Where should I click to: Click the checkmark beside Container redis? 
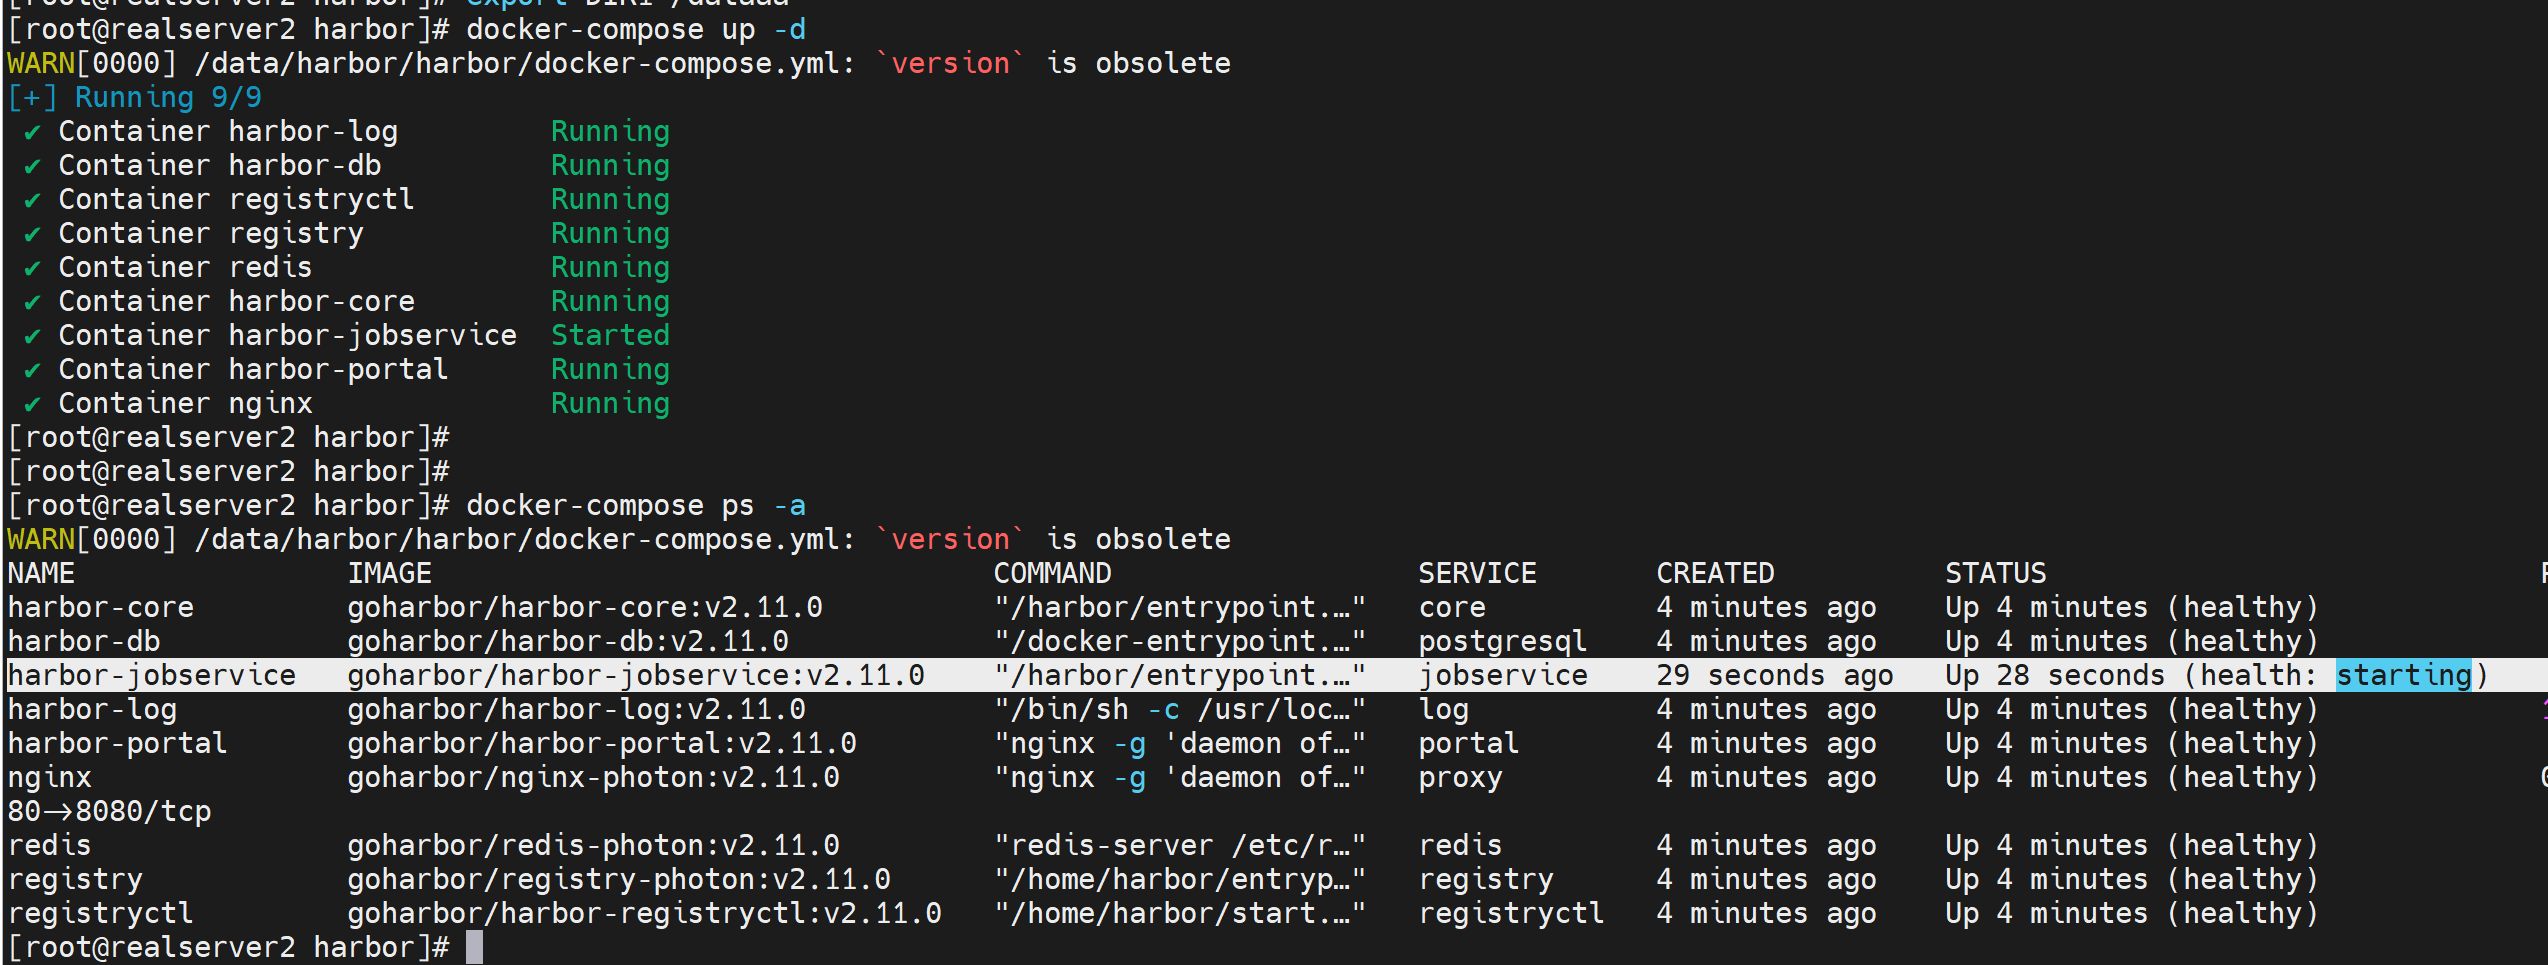(x=33, y=269)
